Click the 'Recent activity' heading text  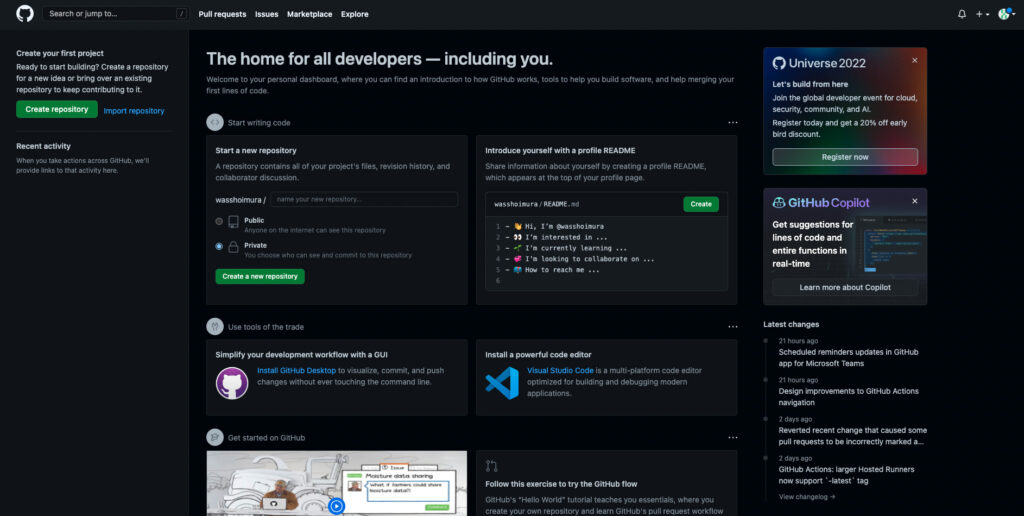[x=43, y=146]
